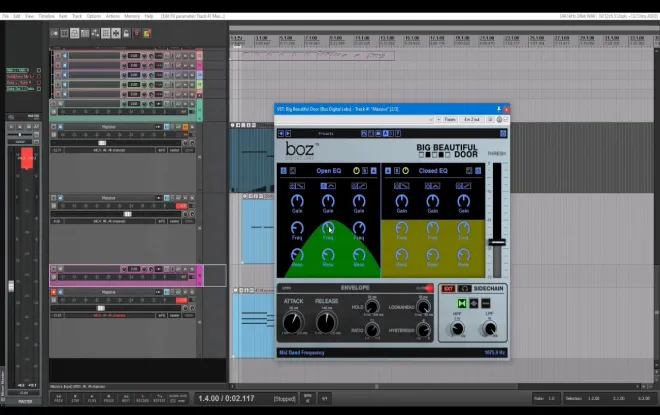Select the dash sidechain mode icon

(485, 303)
